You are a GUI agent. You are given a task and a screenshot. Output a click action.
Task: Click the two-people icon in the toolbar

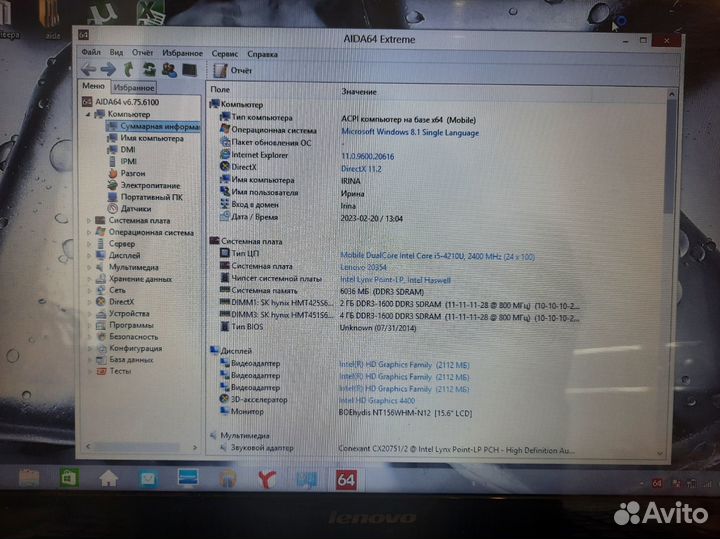tap(168, 70)
